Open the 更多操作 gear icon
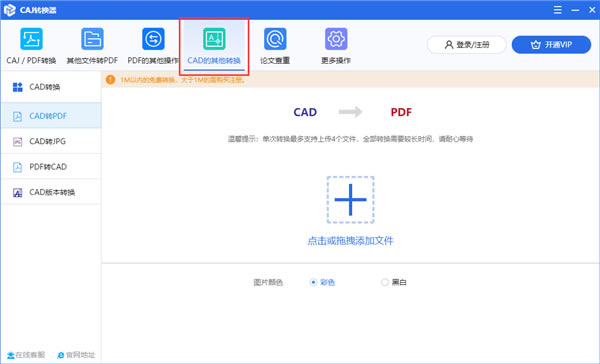The width and height of the screenshot is (600, 364). [336, 39]
